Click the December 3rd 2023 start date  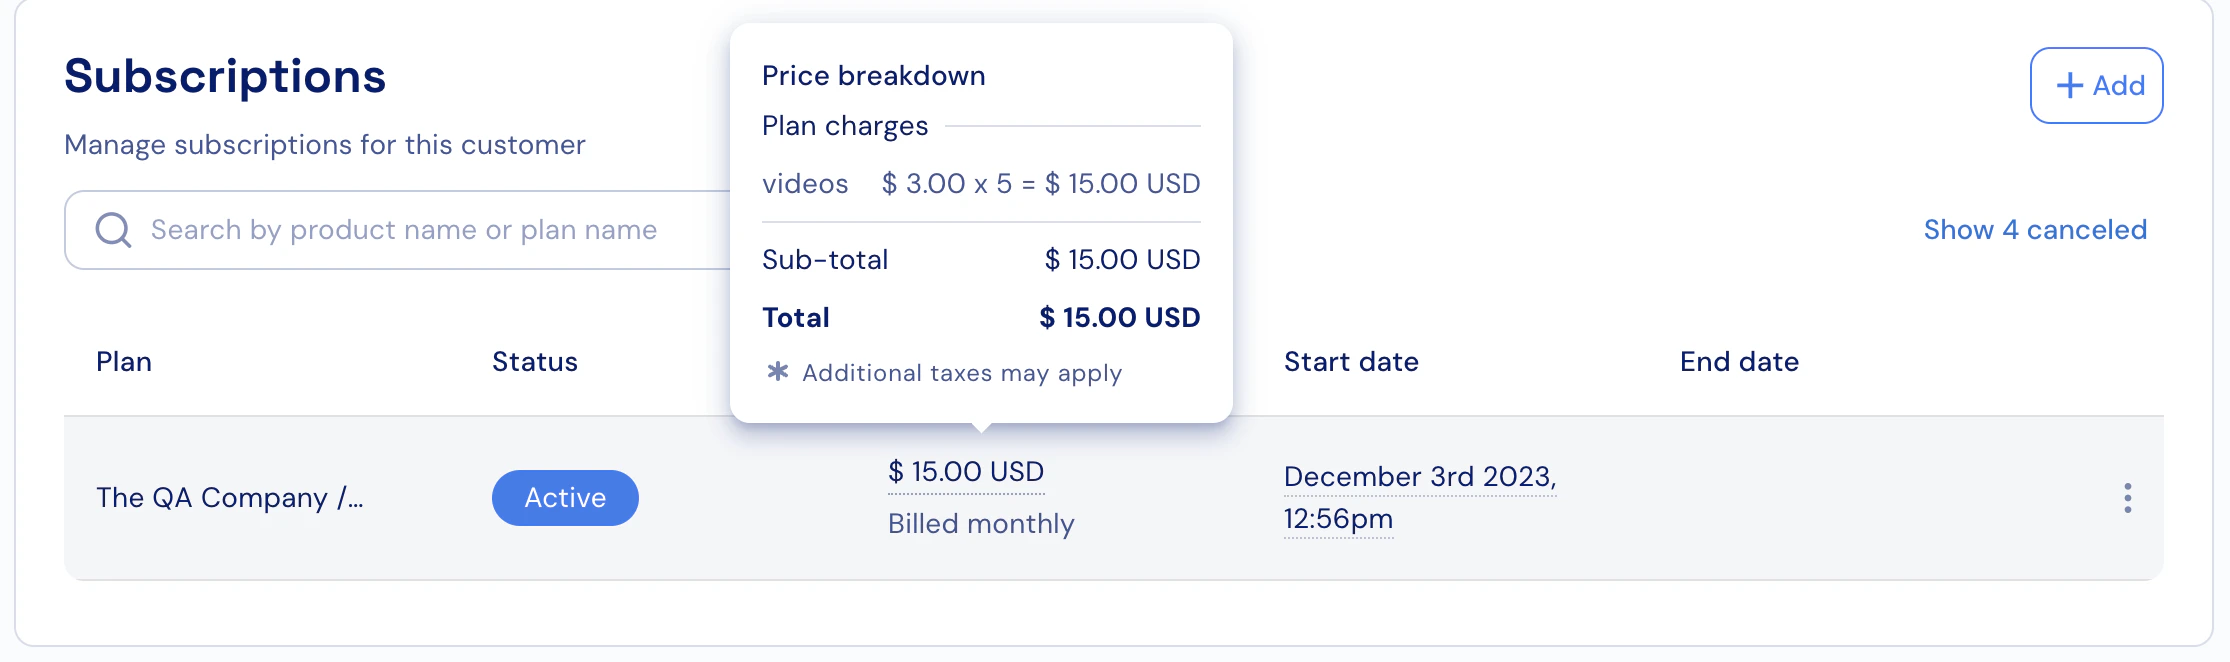1420,498
